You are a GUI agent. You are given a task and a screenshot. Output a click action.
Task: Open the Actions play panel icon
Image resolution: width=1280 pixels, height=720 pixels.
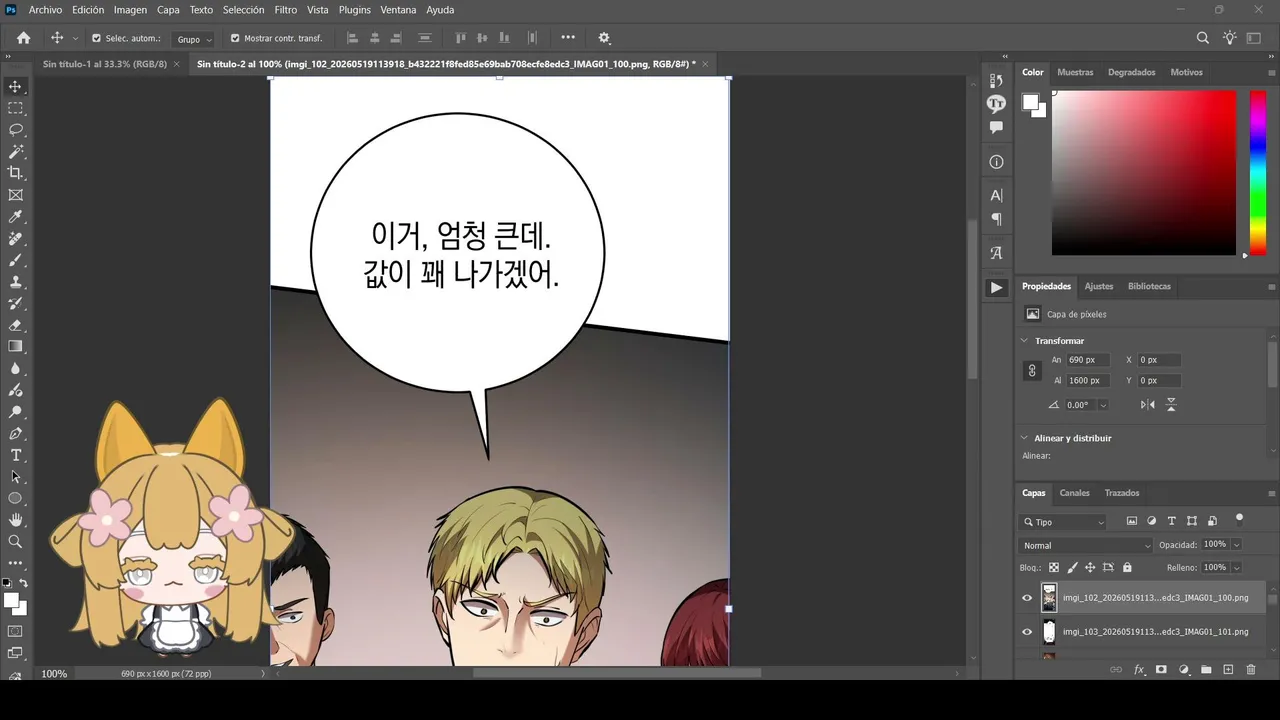tap(996, 288)
